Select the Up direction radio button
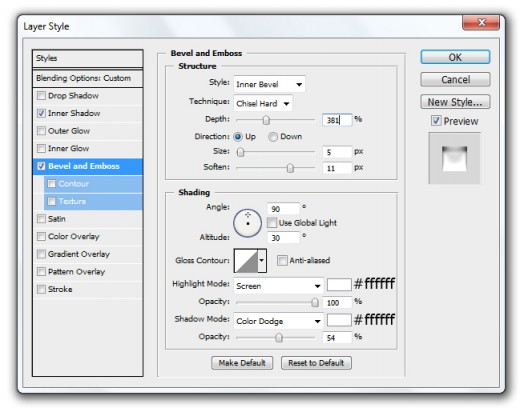This screenshot has width=520, height=408. point(238,137)
